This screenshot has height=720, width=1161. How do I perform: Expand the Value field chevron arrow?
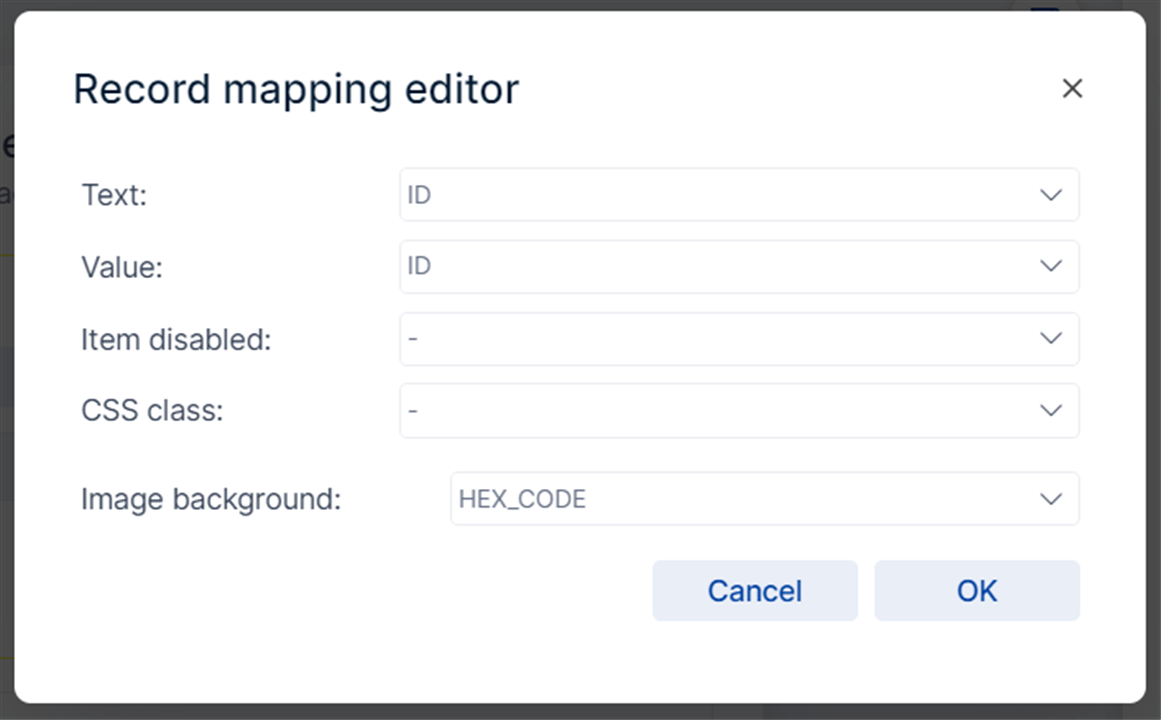click(1050, 266)
